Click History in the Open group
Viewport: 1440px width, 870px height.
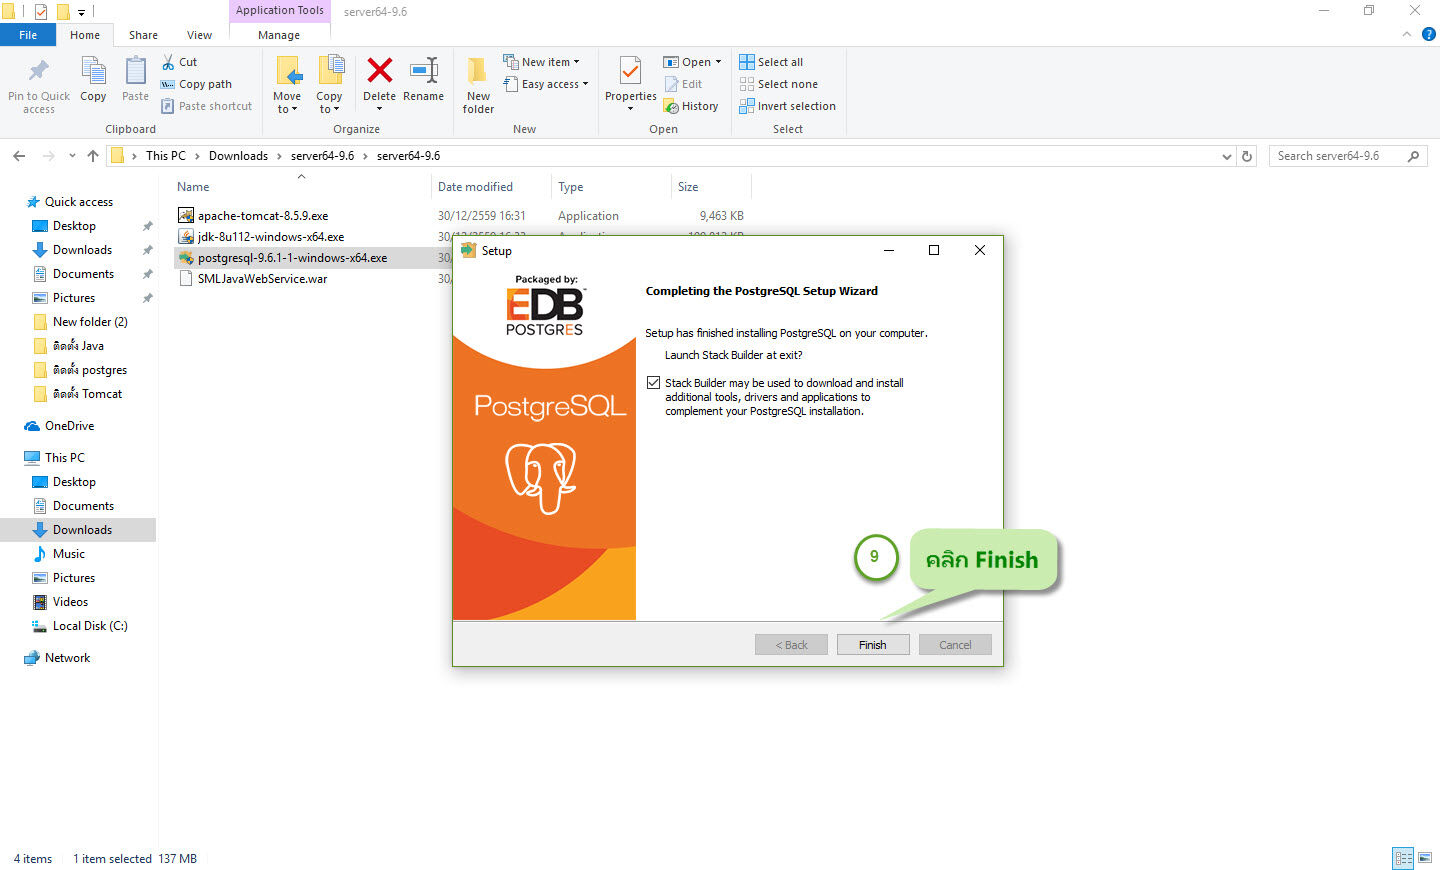tap(691, 106)
